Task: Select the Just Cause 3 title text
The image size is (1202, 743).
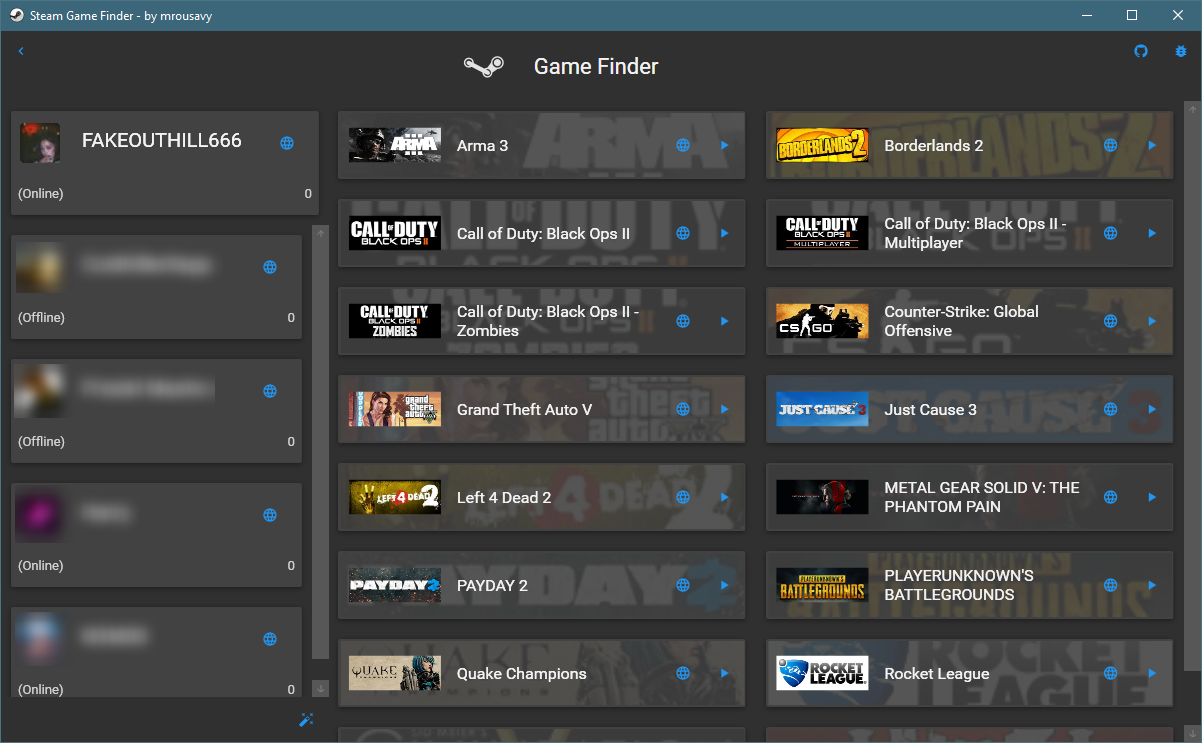Action: click(931, 409)
